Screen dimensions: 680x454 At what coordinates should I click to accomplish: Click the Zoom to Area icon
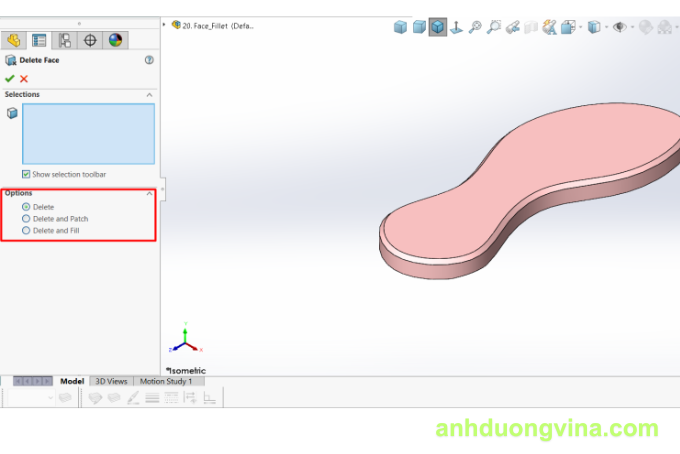494,27
